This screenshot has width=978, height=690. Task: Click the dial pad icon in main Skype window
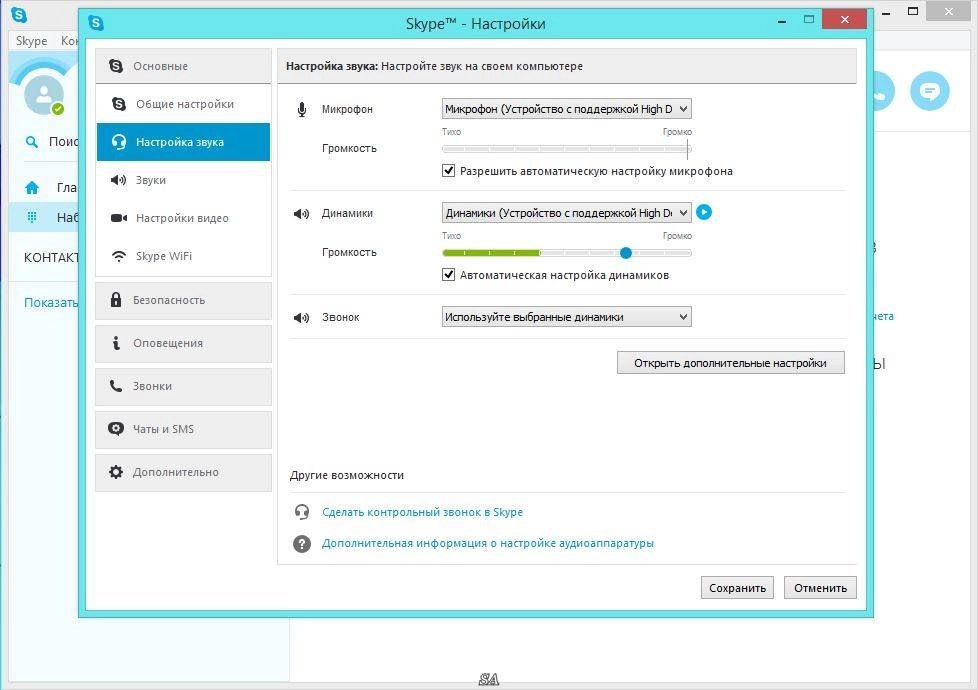click(x=32, y=217)
